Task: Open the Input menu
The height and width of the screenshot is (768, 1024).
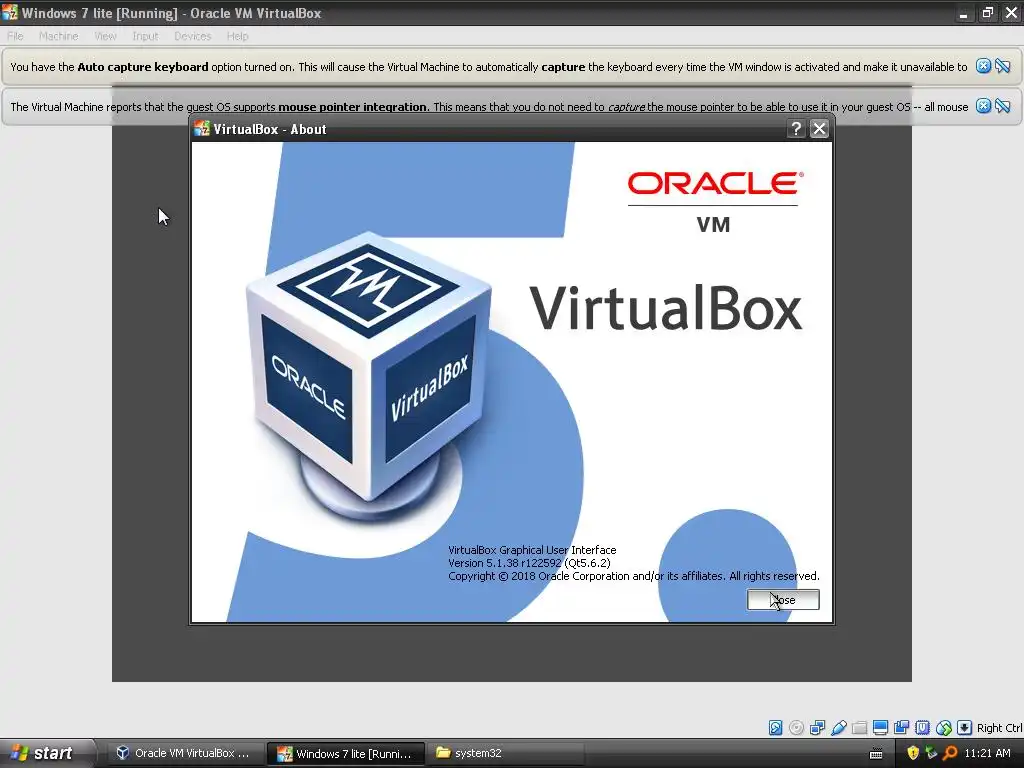Action: (x=145, y=36)
